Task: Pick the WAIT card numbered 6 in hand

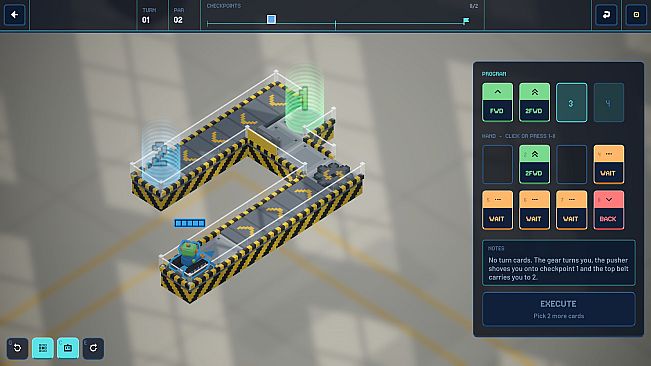Action: click(534, 210)
